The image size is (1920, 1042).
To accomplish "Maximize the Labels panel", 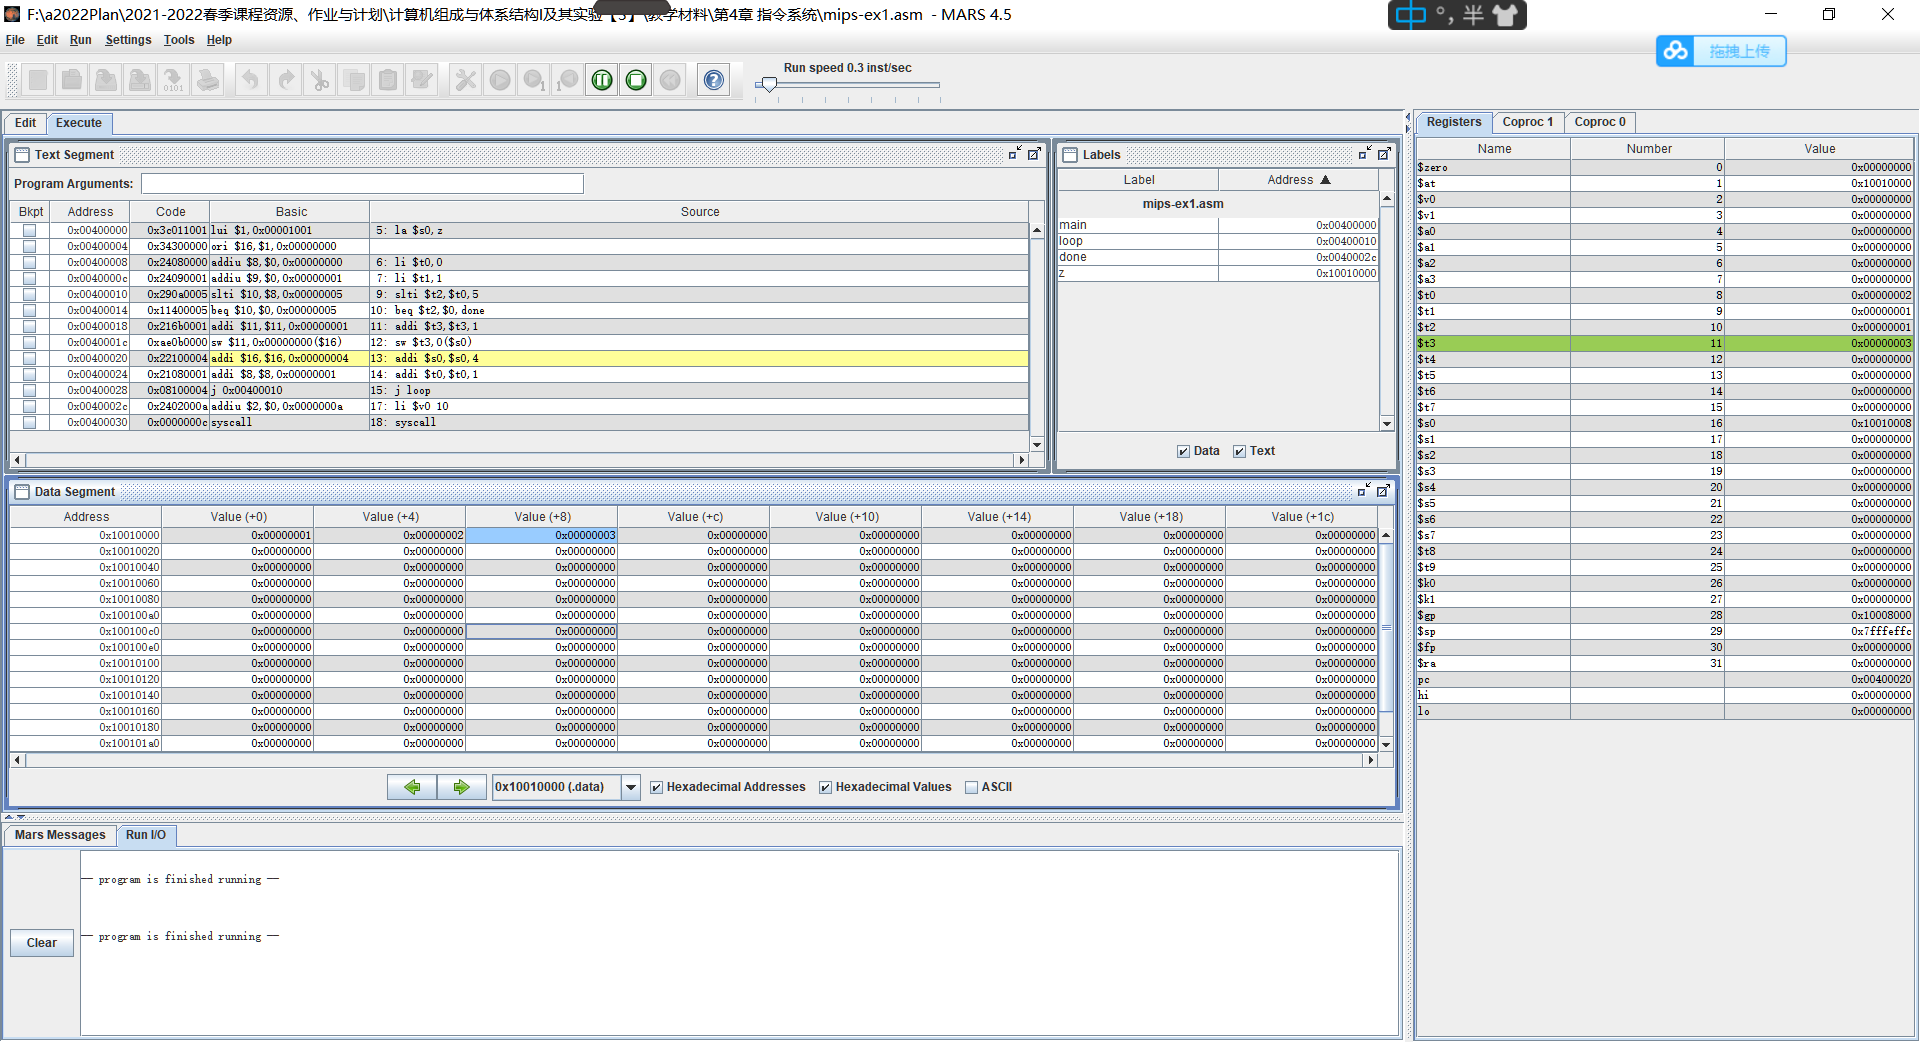I will click(x=1384, y=154).
